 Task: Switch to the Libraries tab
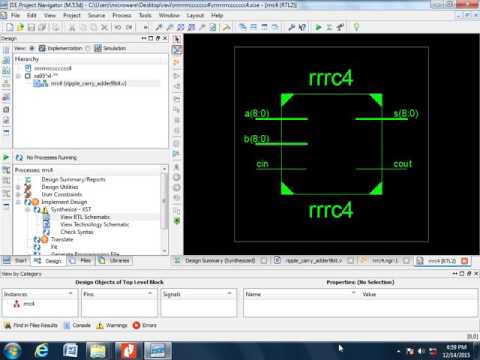[x=114, y=261]
